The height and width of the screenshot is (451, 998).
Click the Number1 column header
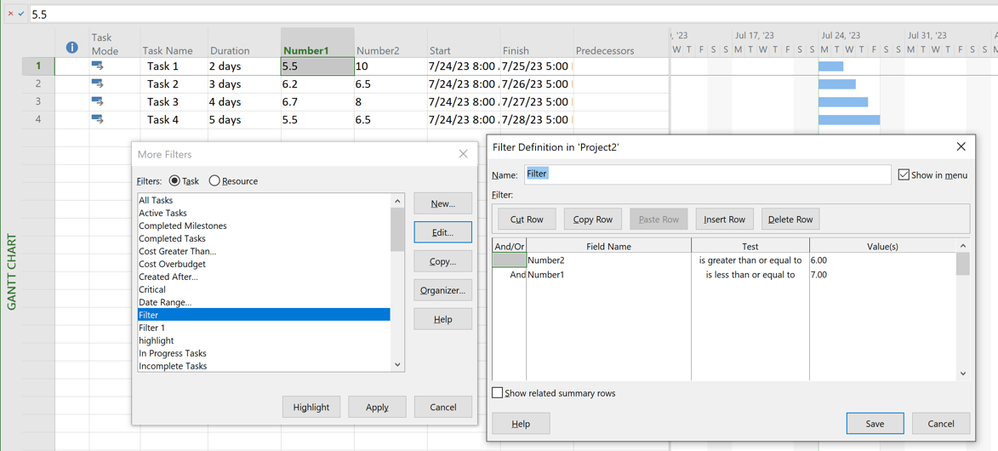(318, 43)
